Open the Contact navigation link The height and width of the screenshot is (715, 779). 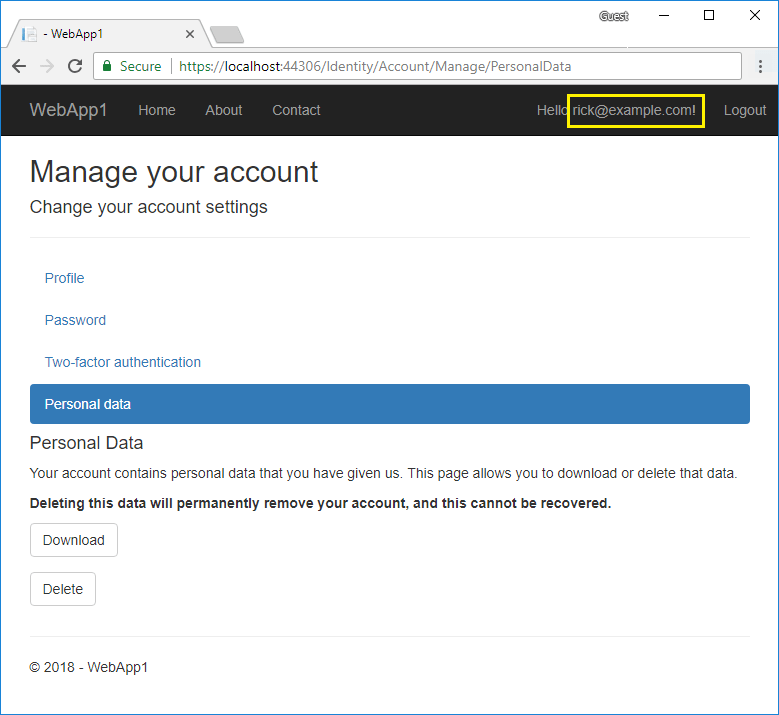pyautogui.click(x=296, y=110)
